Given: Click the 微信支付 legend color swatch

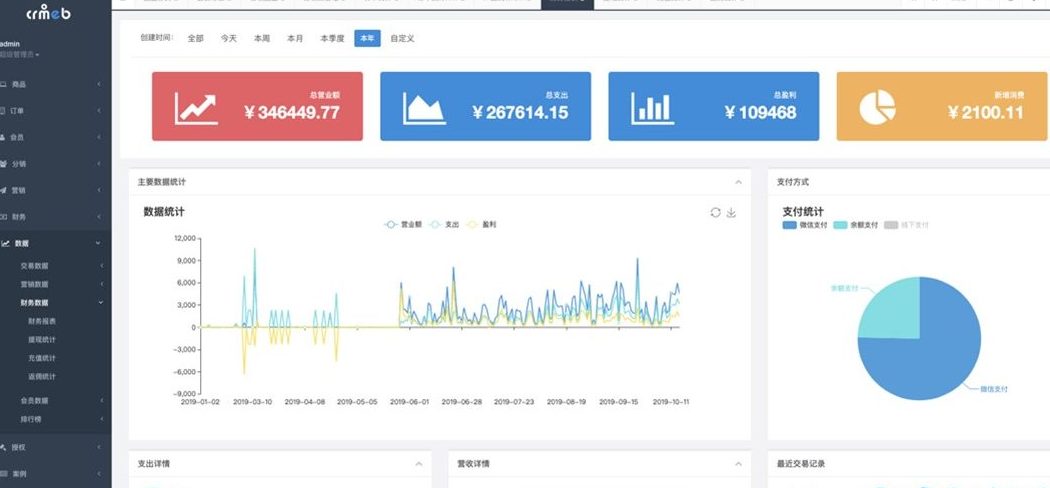Looking at the screenshot, I should [790, 225].
